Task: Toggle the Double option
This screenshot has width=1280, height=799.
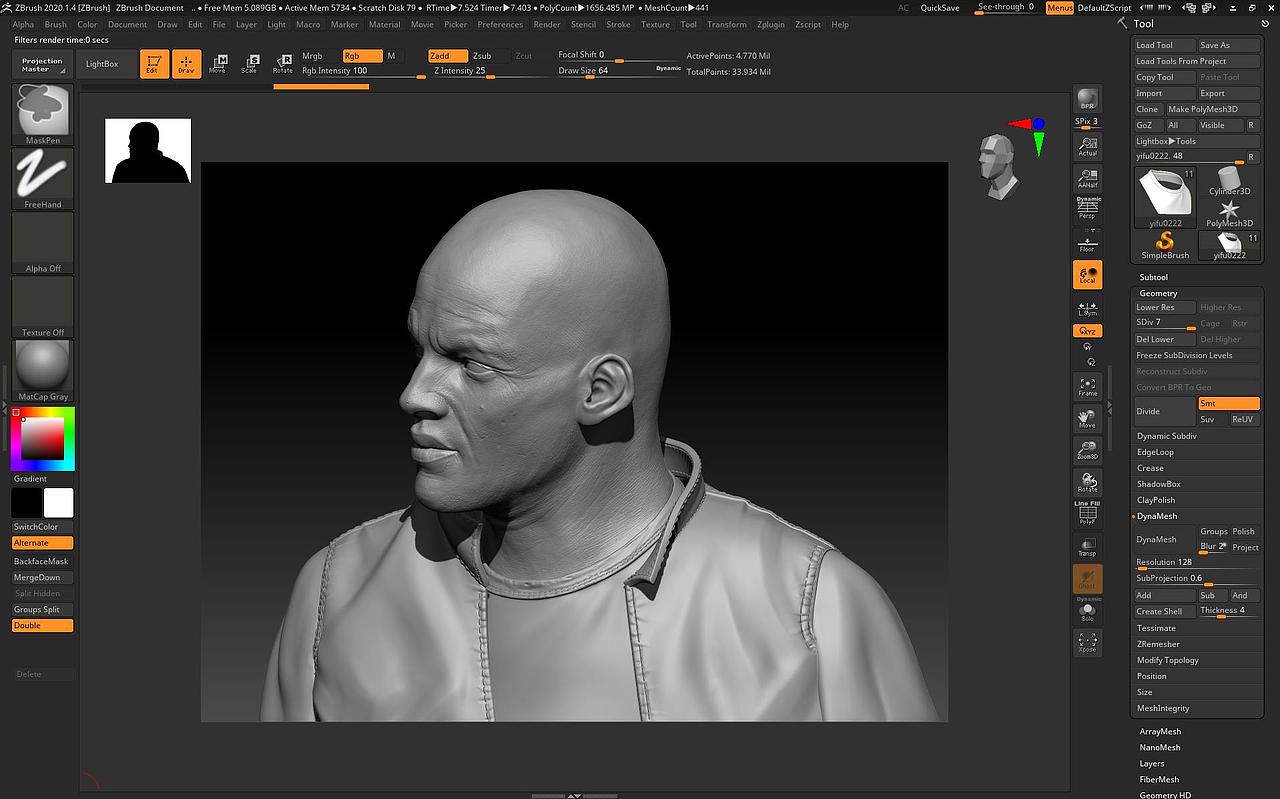Action: coord(43,626)
